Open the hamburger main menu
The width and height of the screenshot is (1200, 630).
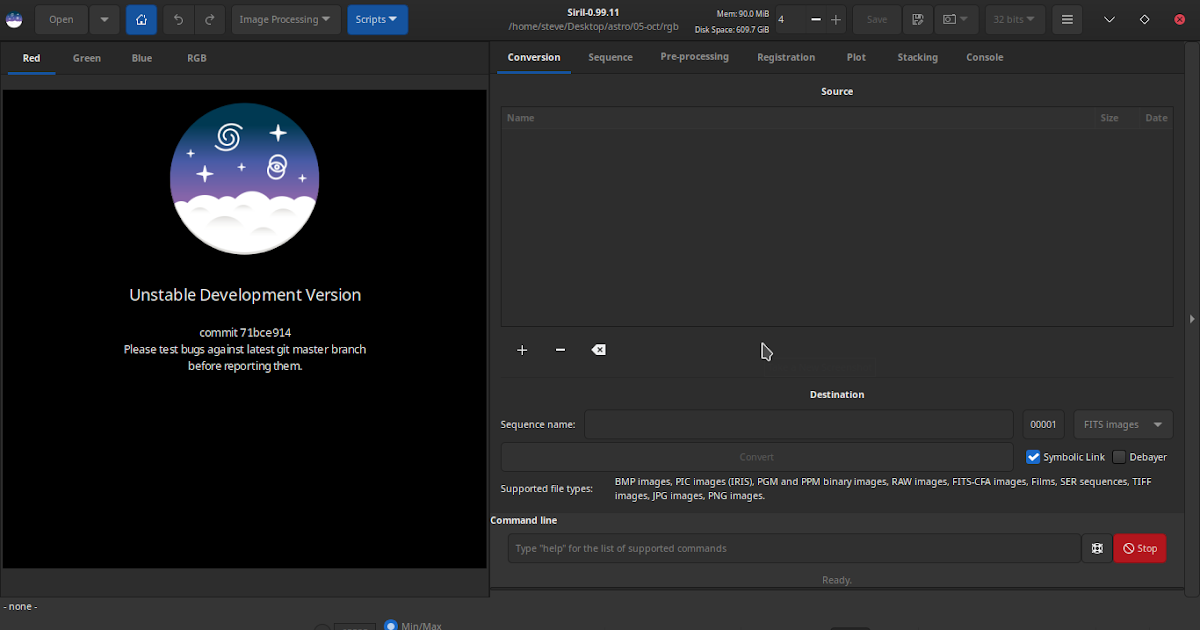click(1068, 19)
